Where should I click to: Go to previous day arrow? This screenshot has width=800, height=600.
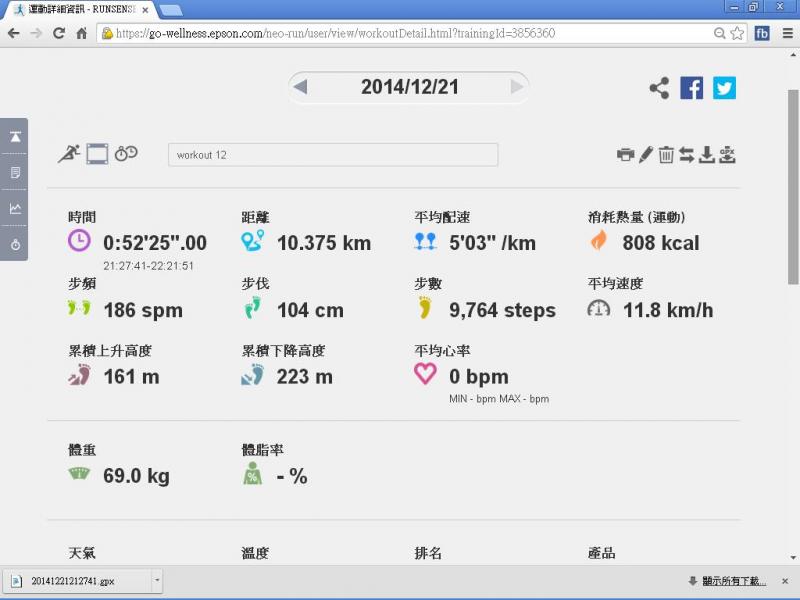[301, 87]
